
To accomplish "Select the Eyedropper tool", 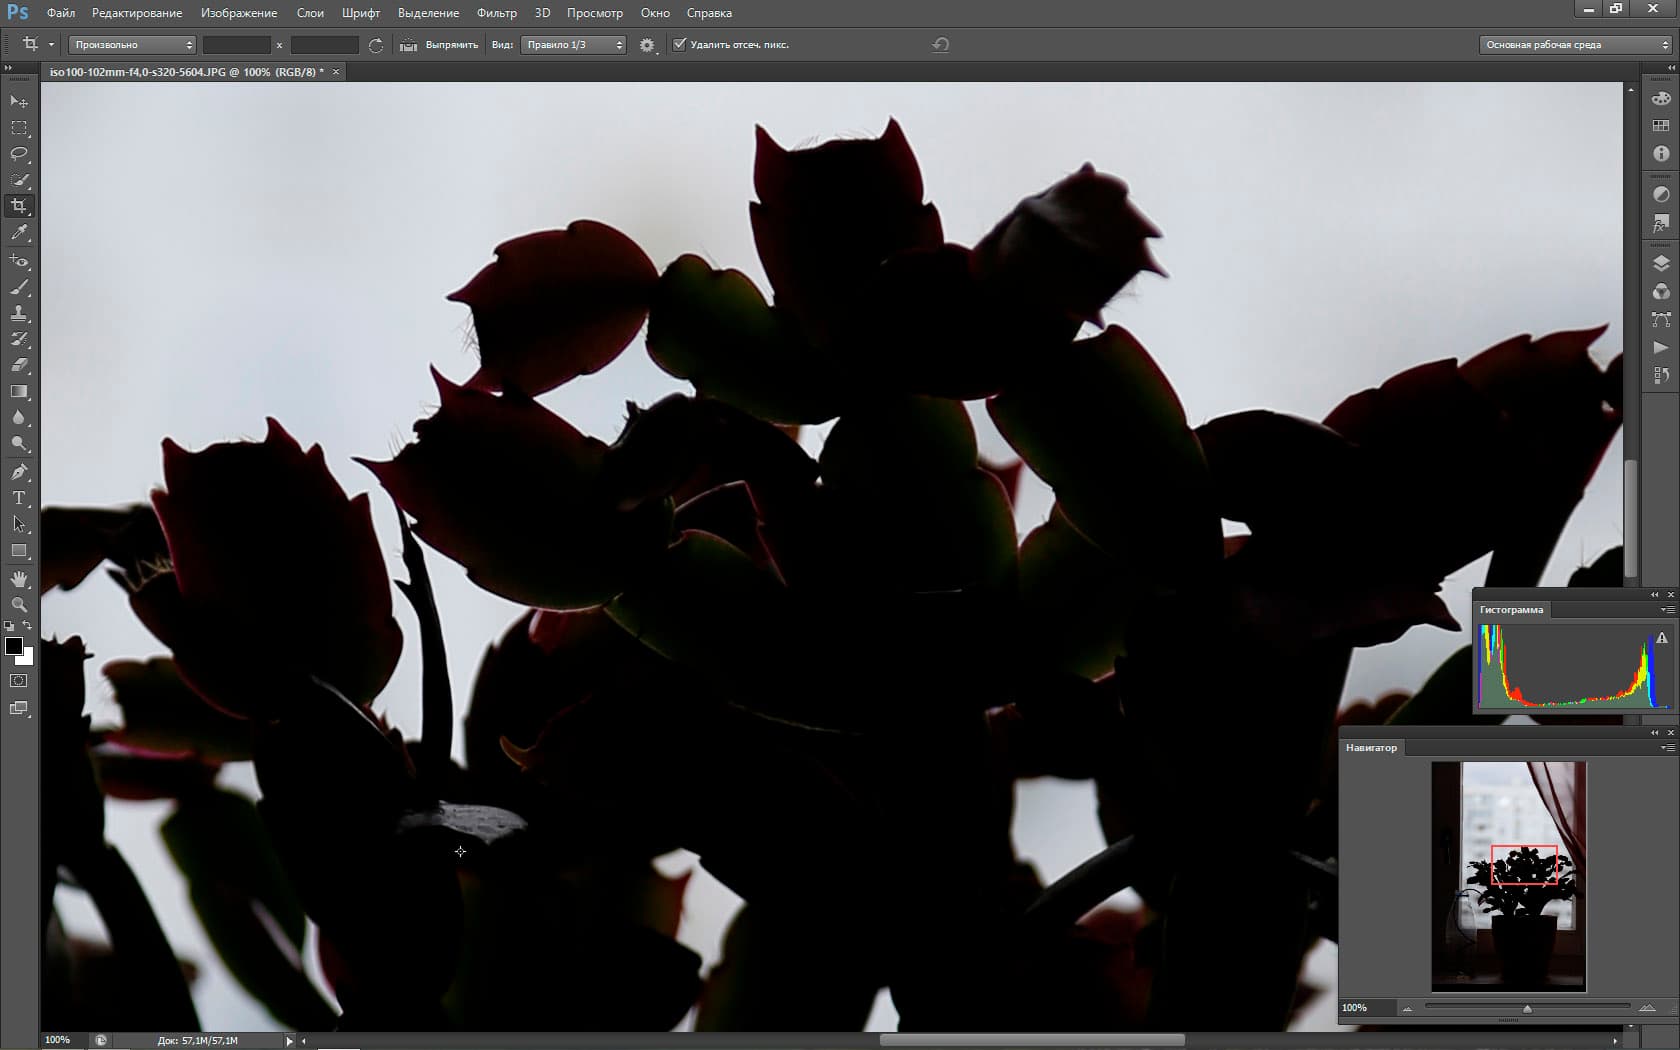I will point(19,233).
